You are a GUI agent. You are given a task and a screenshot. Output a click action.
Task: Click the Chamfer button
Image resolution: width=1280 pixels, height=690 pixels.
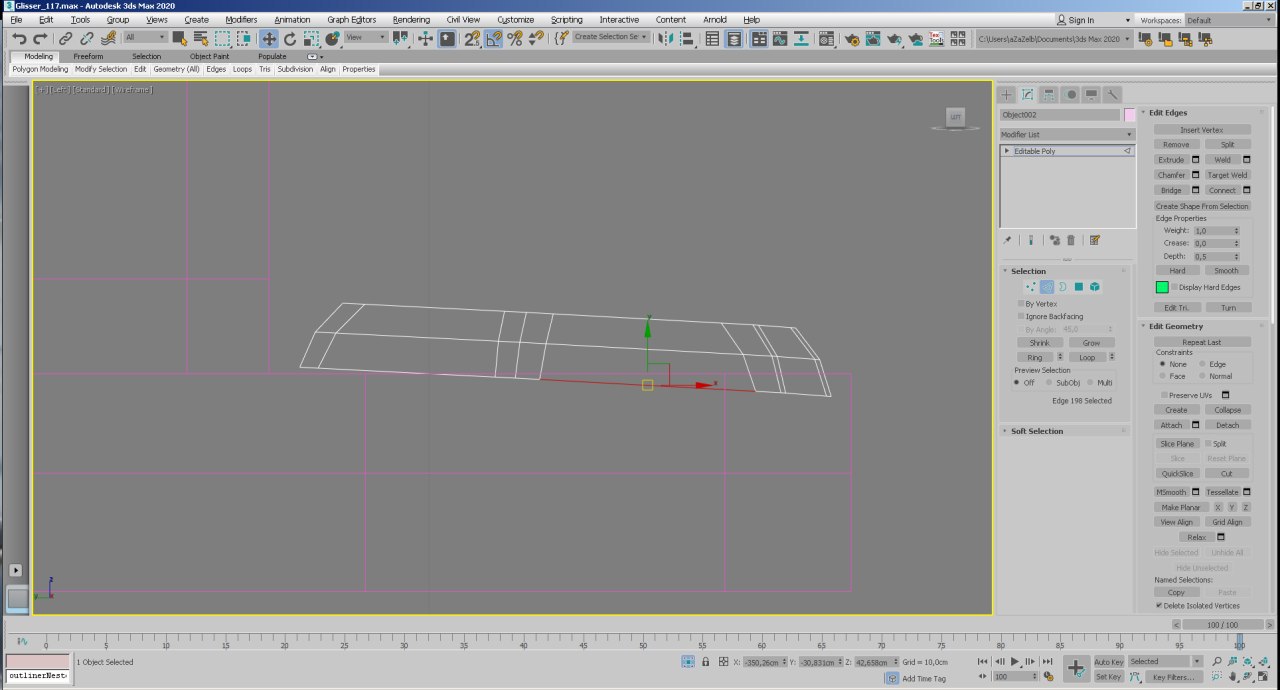1171,175
